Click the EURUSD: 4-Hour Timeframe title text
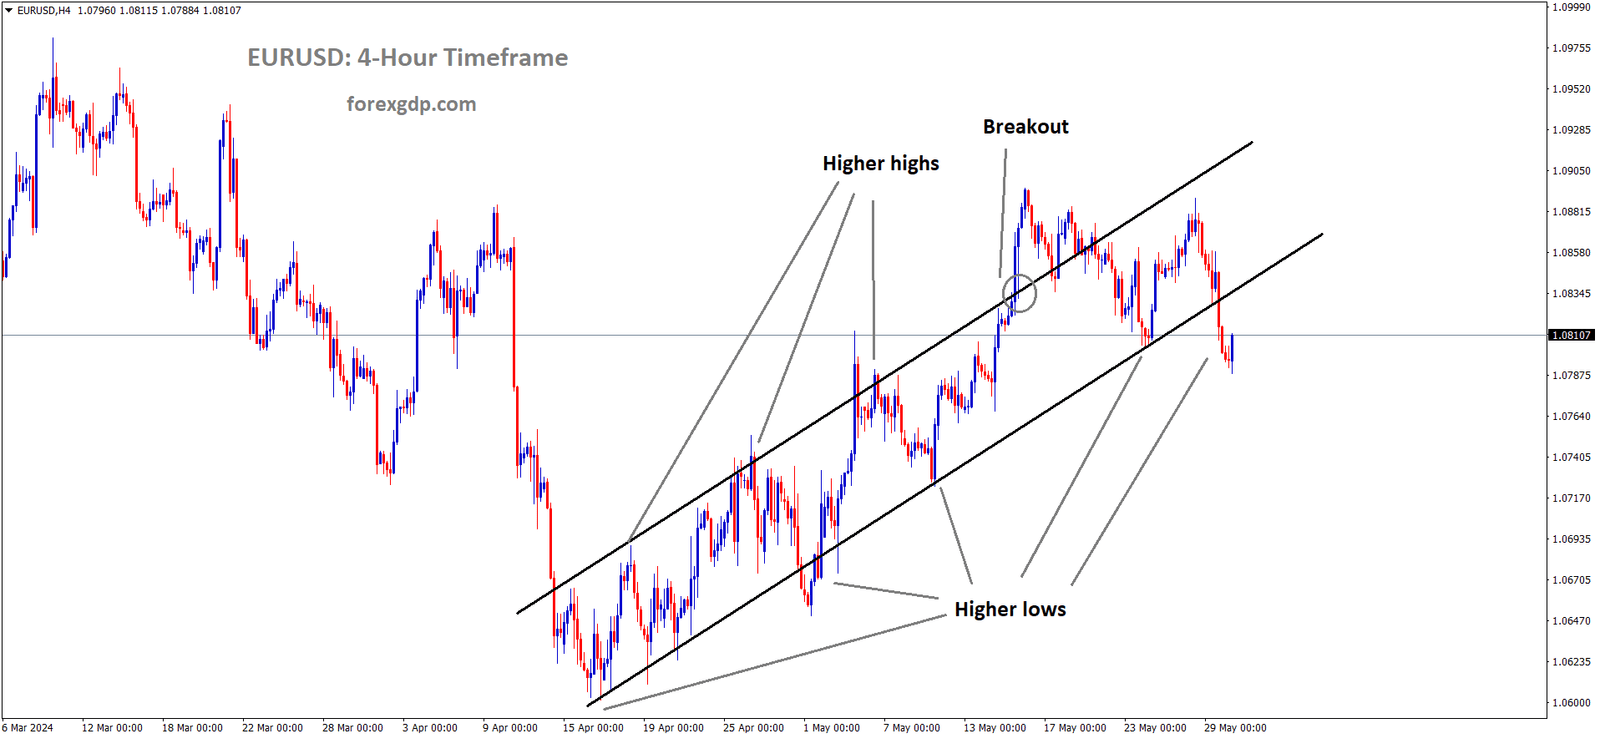The image size is (1600, 738). click(407, 58)
